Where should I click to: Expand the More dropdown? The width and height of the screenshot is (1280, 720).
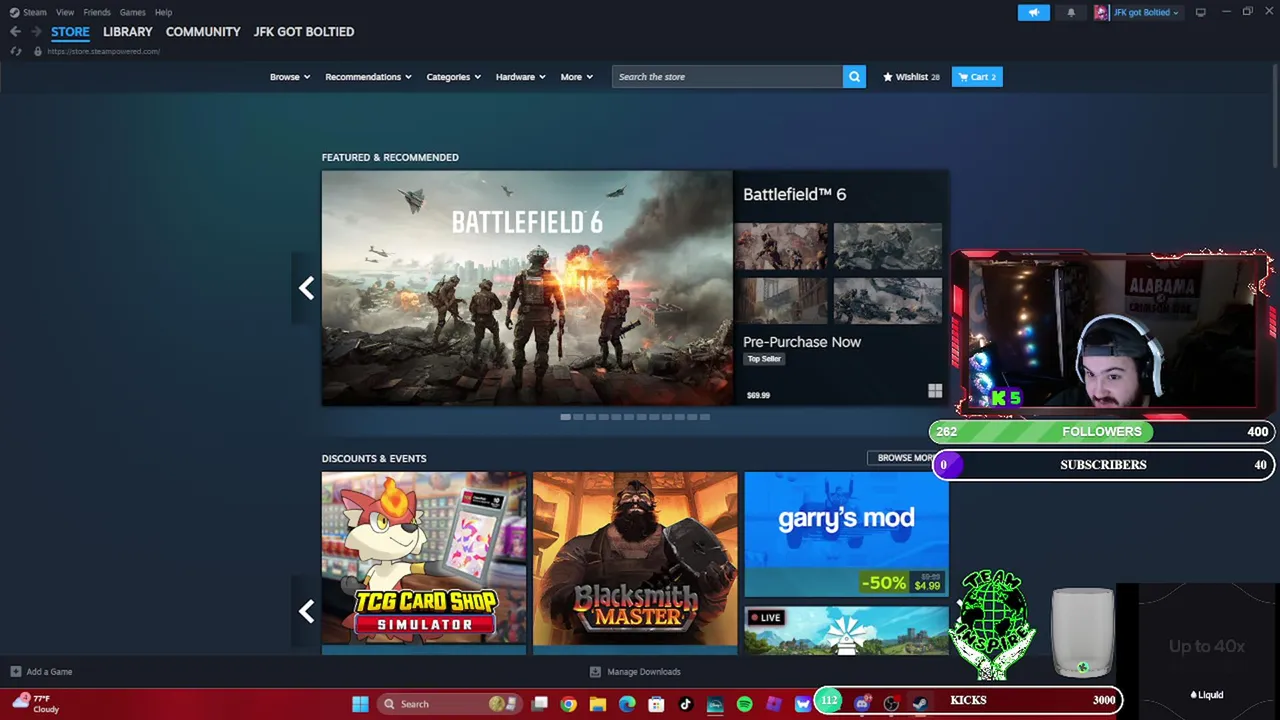(x=577, y=77)
